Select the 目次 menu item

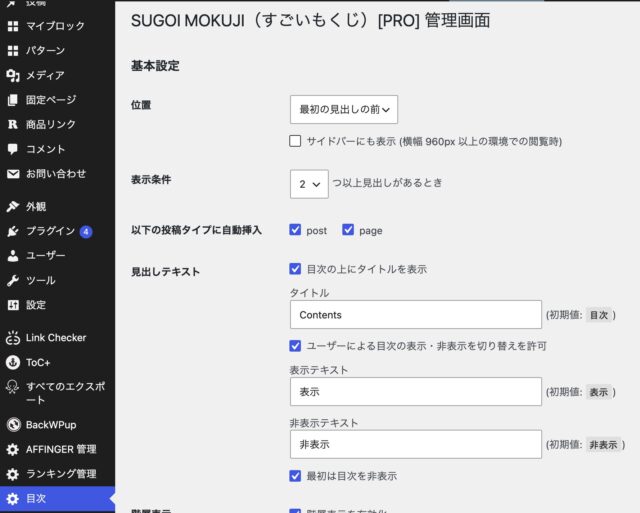[x=57, y=499]
